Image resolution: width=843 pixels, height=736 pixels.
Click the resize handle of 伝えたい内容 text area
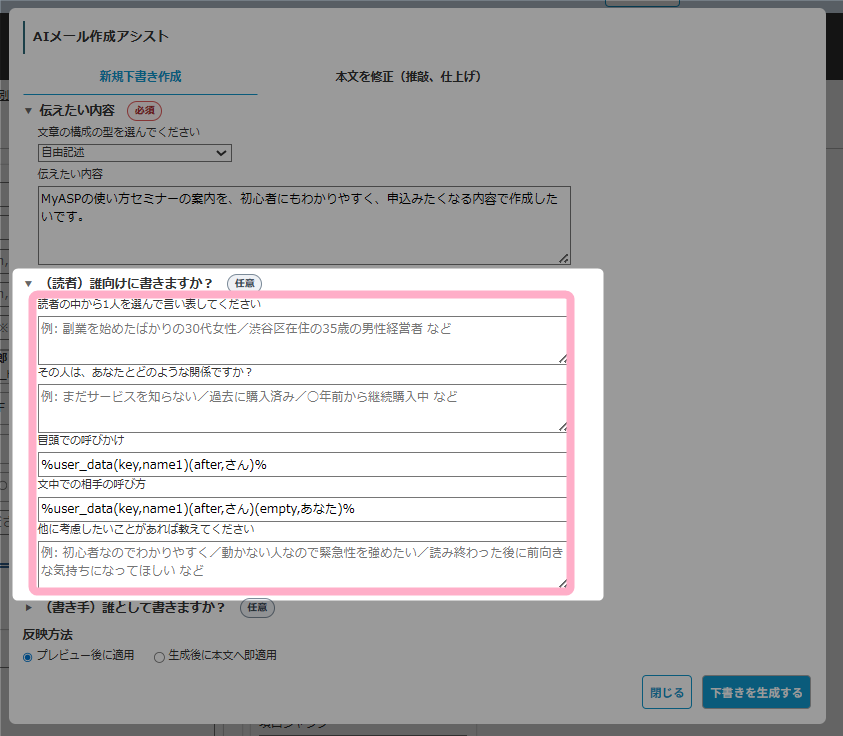tap(564, 258)
